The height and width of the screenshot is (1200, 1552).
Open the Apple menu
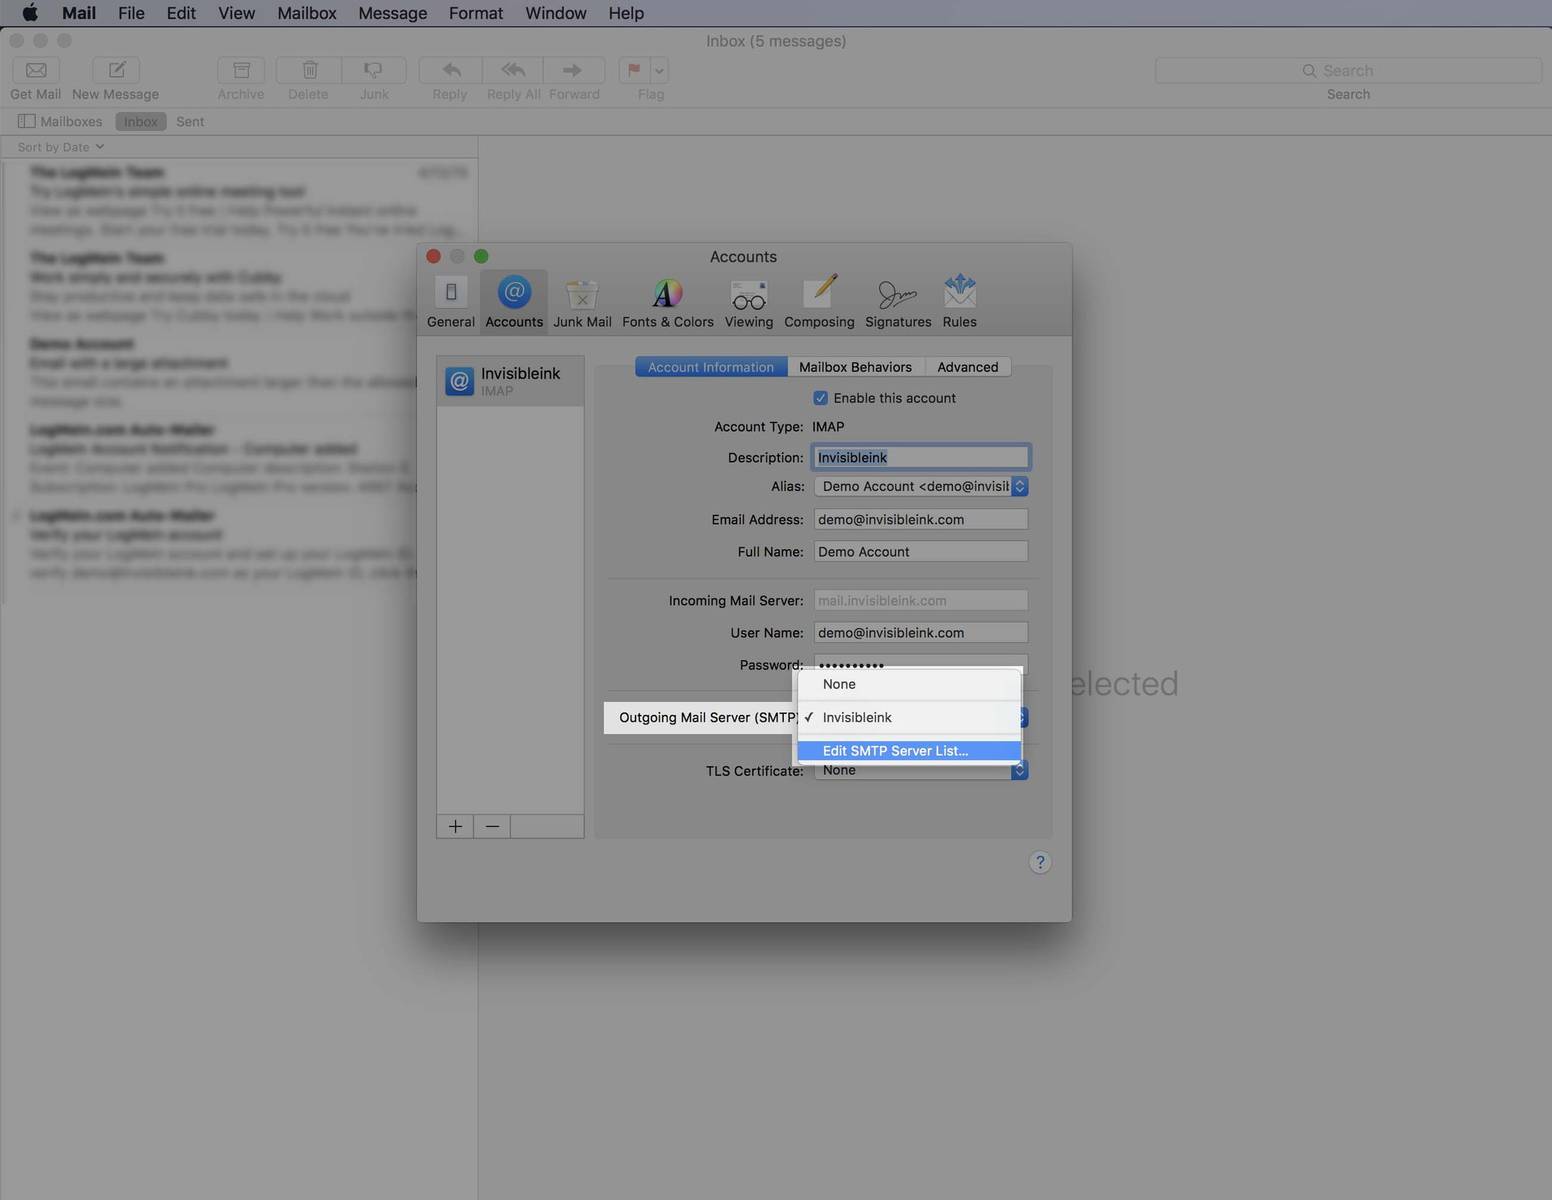(x=30, y=13)
